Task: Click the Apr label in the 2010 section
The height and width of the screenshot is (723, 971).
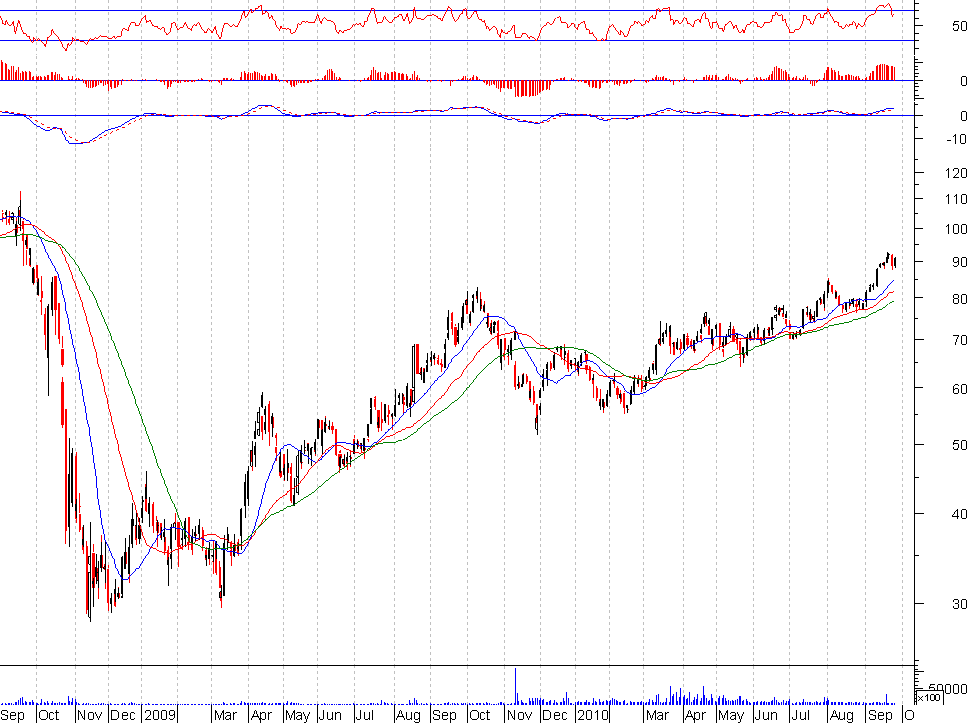Action: tap(695, 715)
